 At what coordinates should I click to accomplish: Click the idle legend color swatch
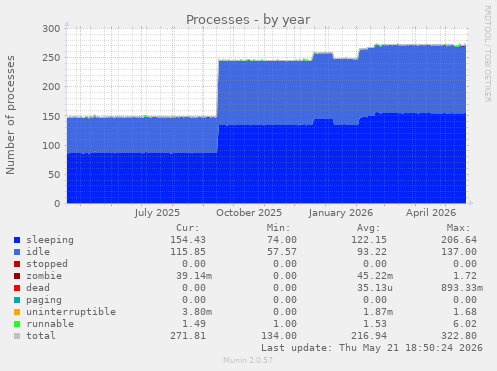pos(17,252)
